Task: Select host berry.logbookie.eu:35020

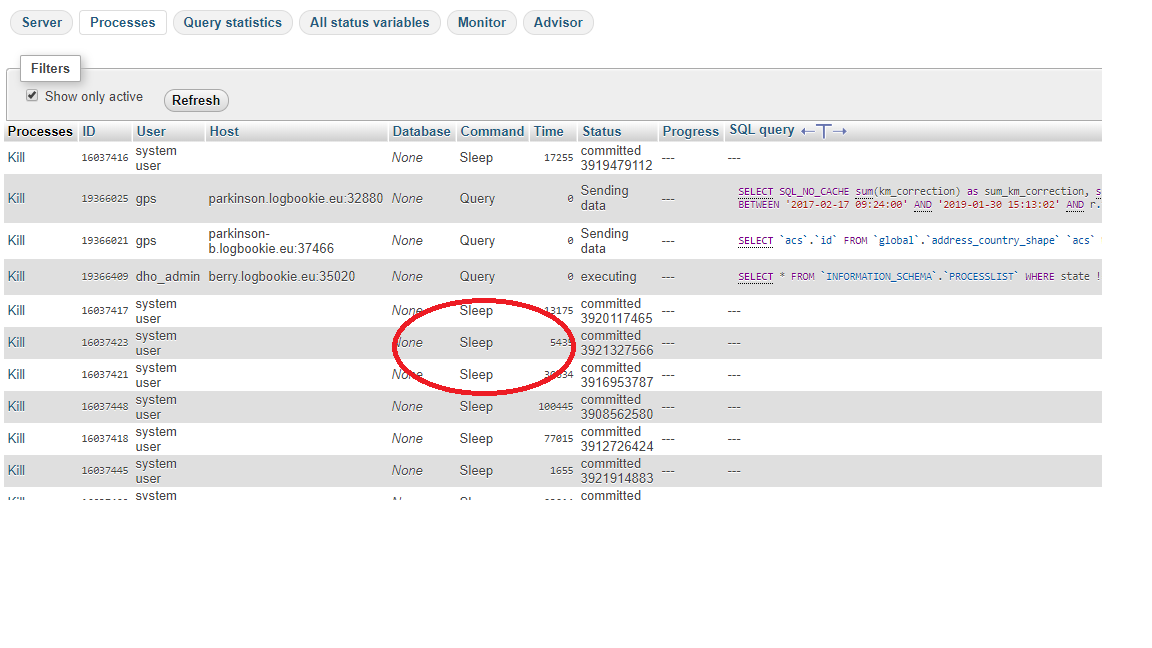Action: [281, 276]
